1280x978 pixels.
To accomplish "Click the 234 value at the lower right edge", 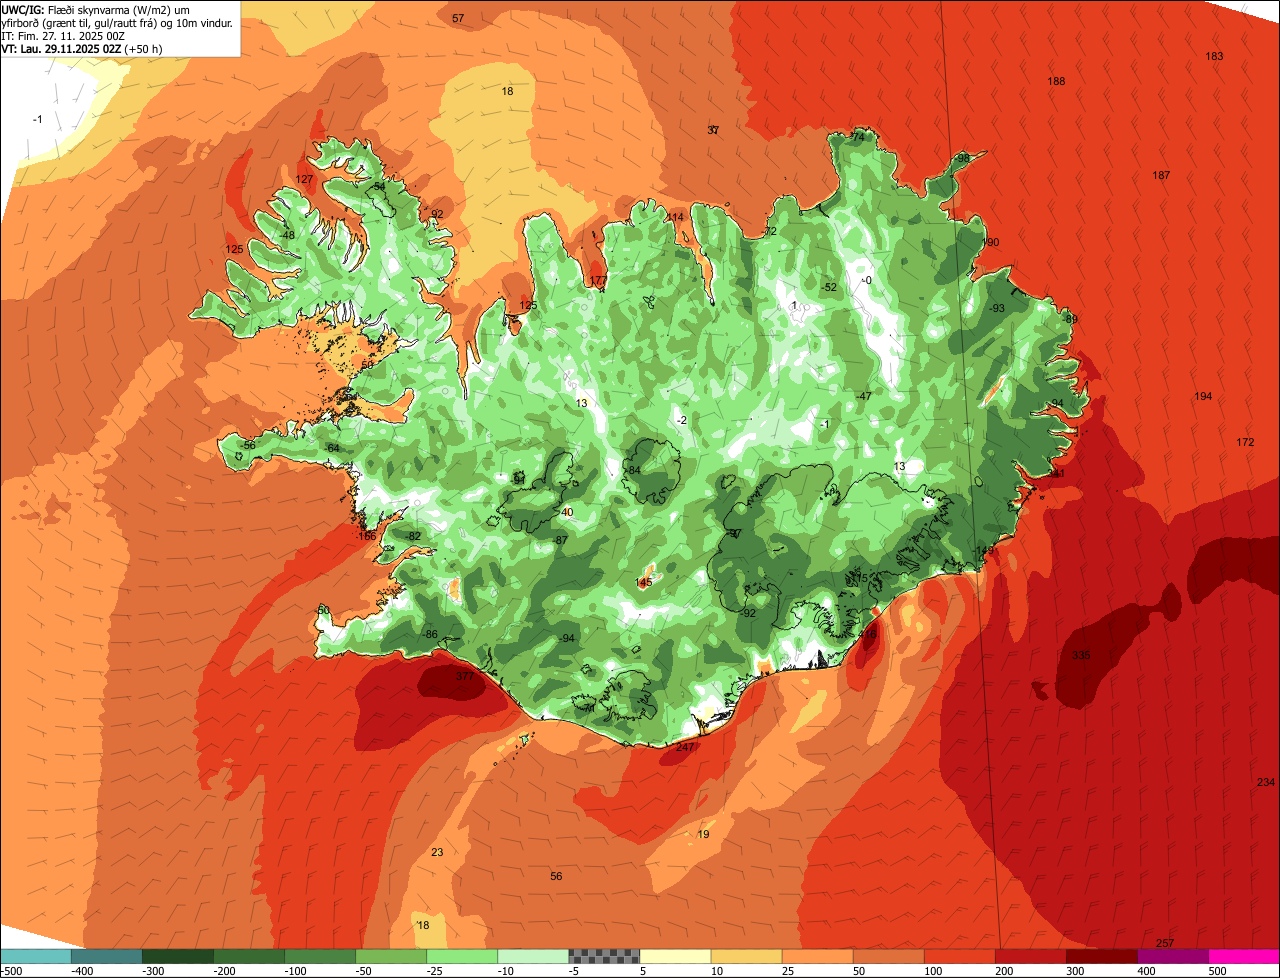I will 1266,782.
